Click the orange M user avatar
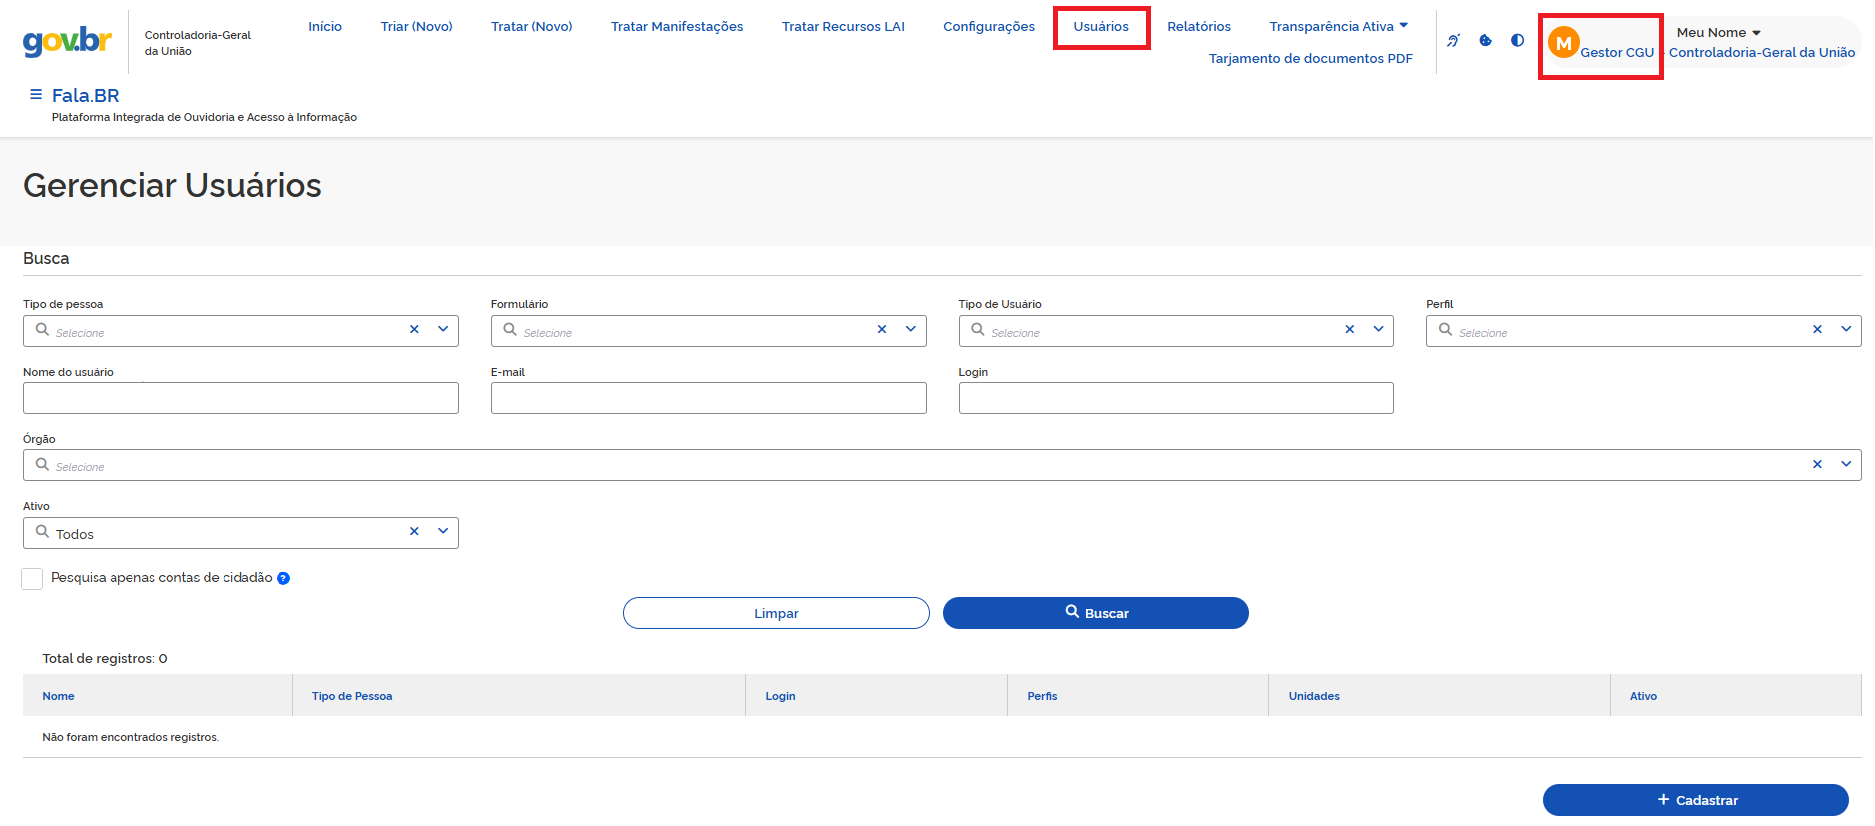Screen dimensions: 1875x826 (x=1563, y=43)
